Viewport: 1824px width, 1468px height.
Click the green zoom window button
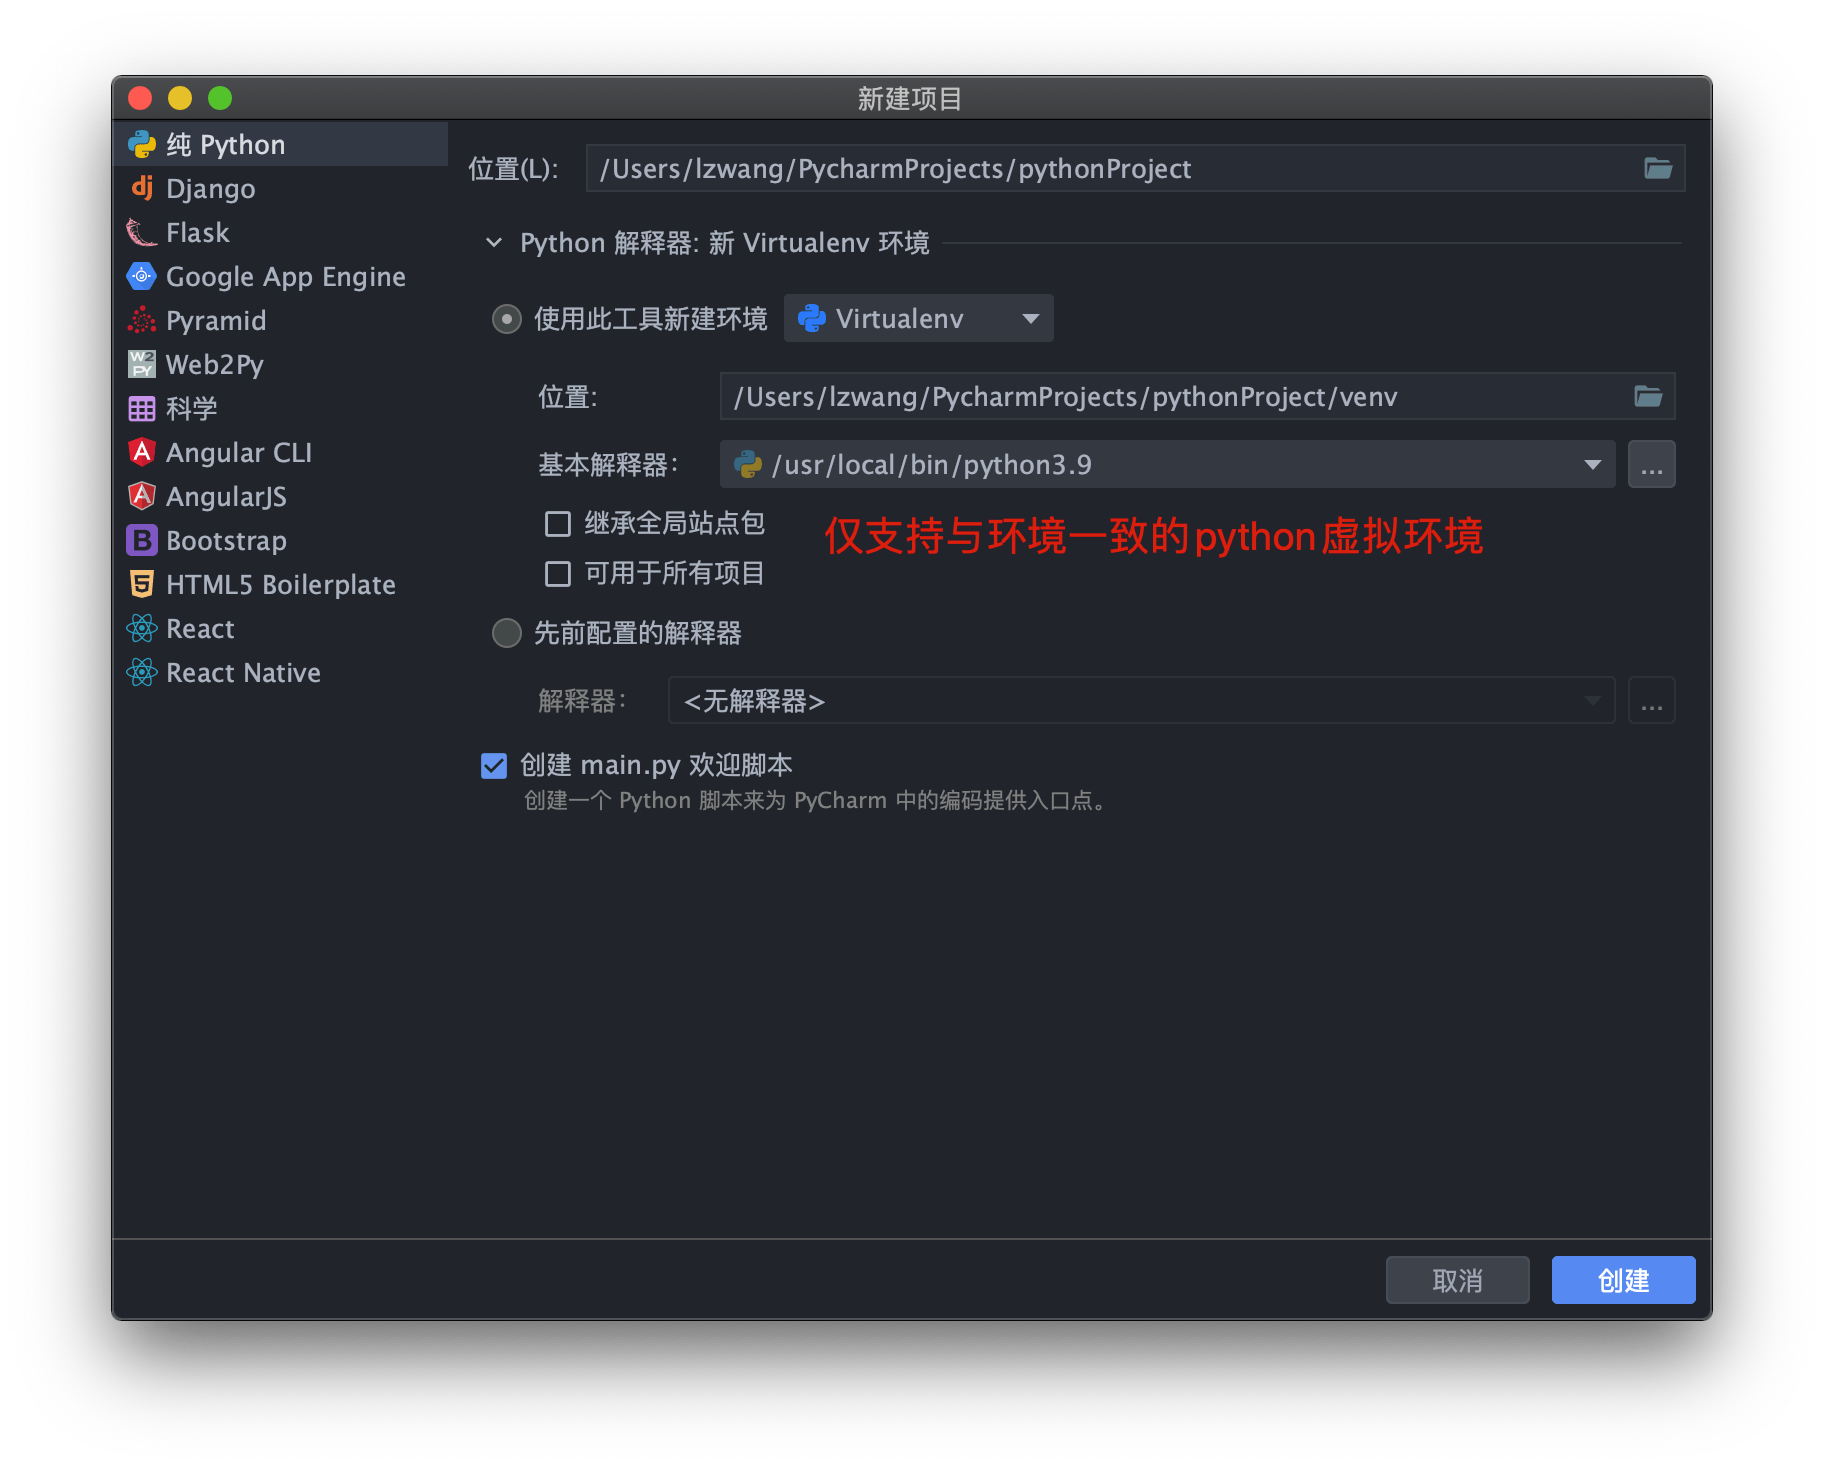[x=220, y=98]
